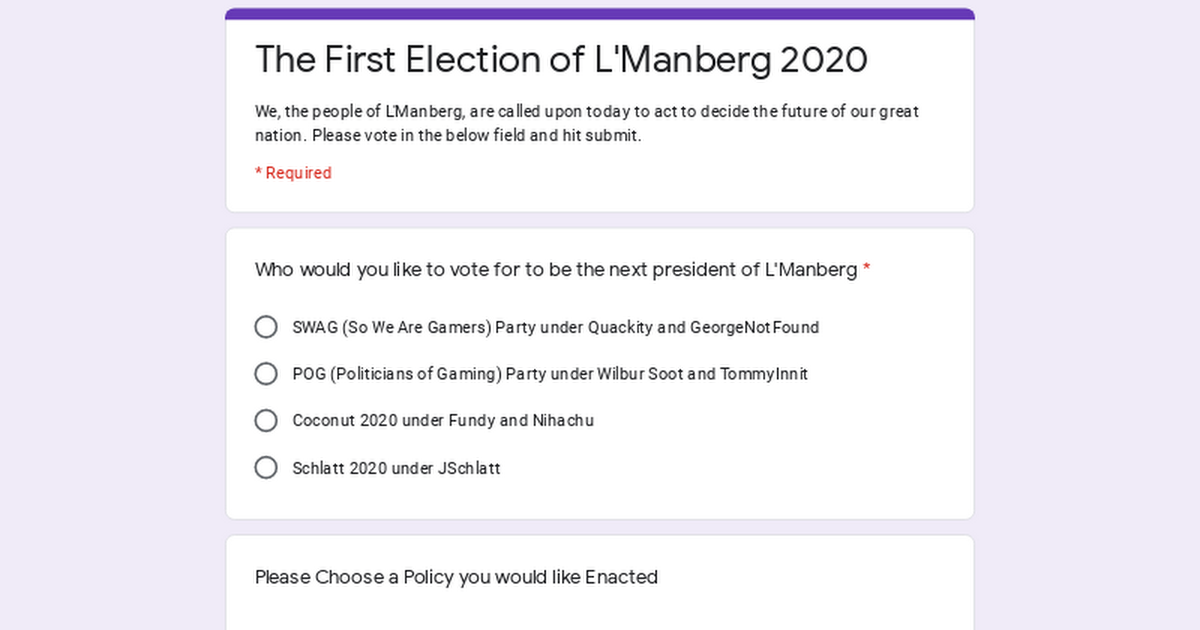
Task: Click the next president question heading
Action: [555, 270]
